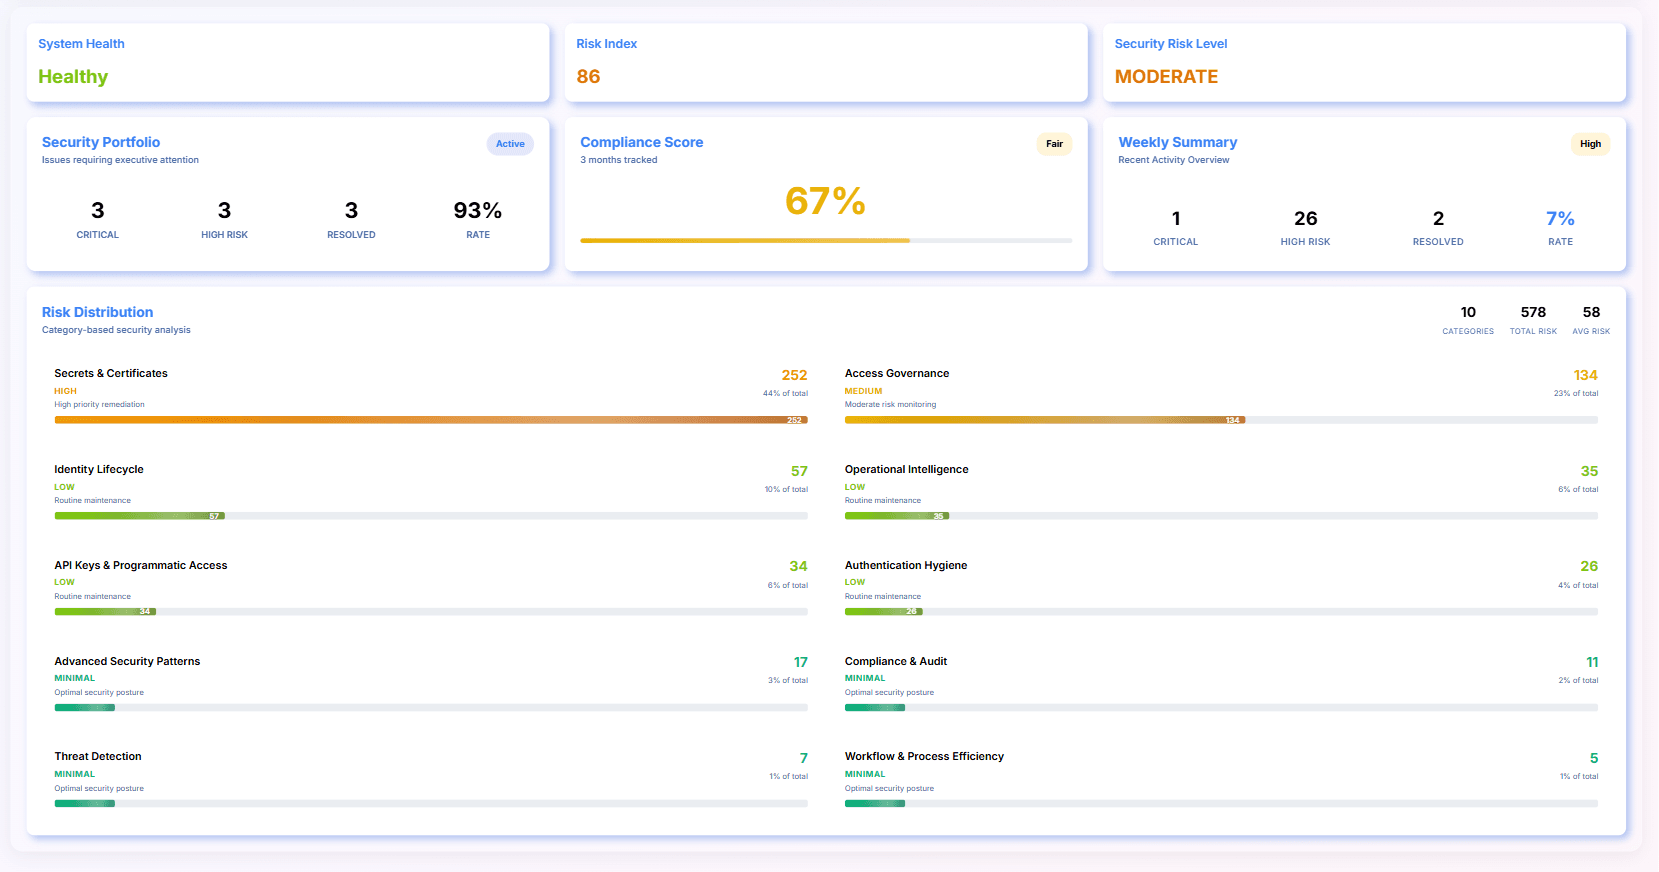Click the 578 TOTAL RISK stat
The image size is (1659, 872).
1533,320
